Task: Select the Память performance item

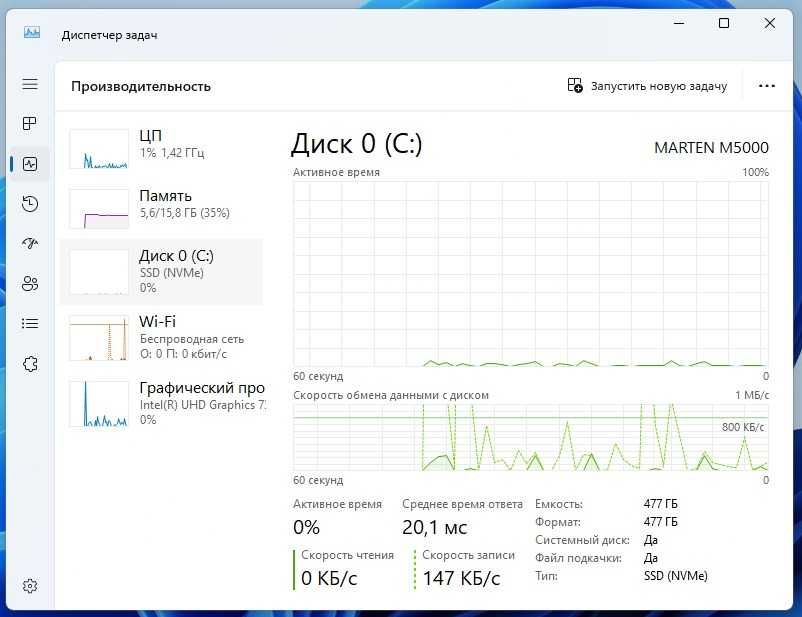Action: [x=161, y=208]
